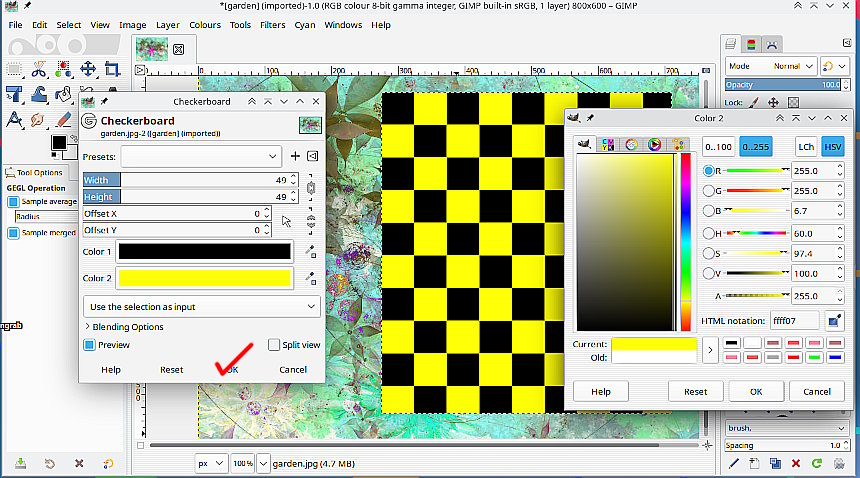Uncheck the Preview checkbox
The width and height of the screenshot is (860, 478).
(89, 345)
